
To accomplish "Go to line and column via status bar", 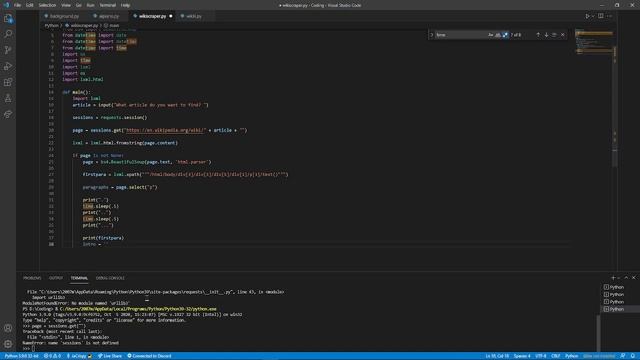I will click(497, 356).
